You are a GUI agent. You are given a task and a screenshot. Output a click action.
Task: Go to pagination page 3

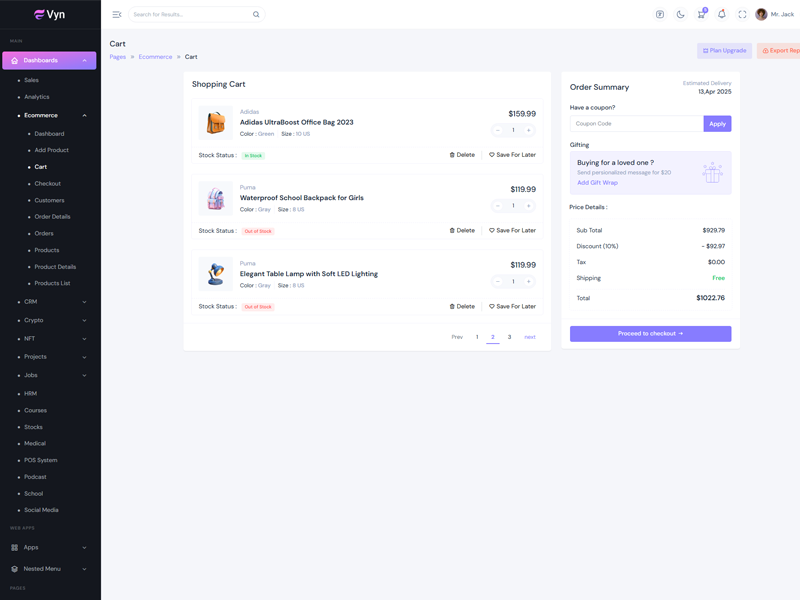click(x=509, y=337)
